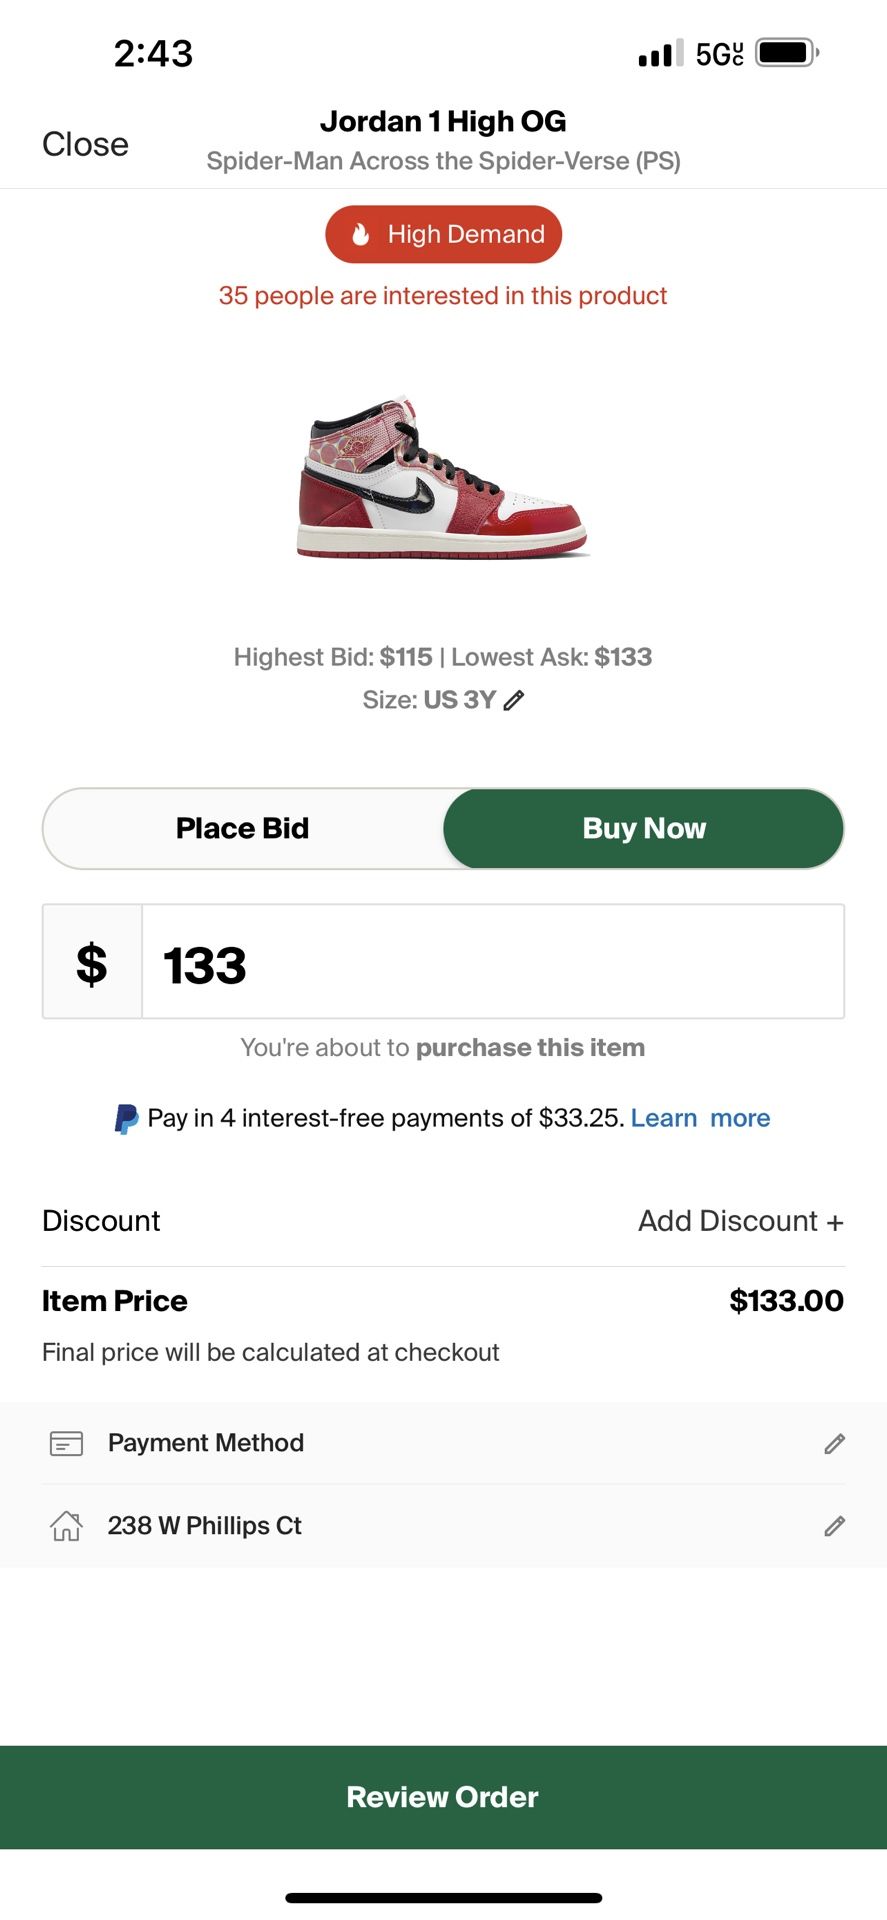Image resolution: width=887 pixels, height=1920 pixels.
Task: Tap the Spider-Verse product subtitle
Action: (443, 160)
